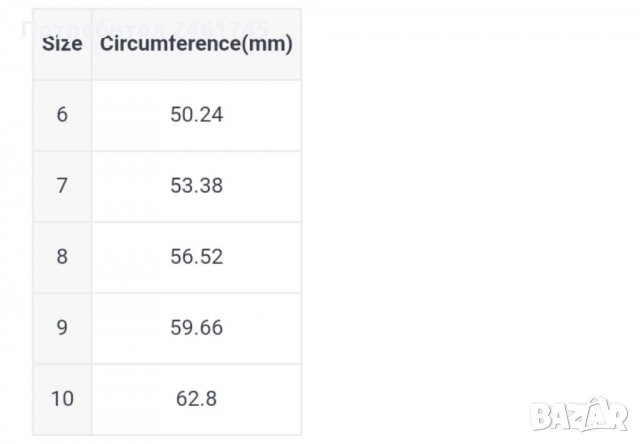
Task: Select the size 9 cell
Action: click(x=62, y=328)
